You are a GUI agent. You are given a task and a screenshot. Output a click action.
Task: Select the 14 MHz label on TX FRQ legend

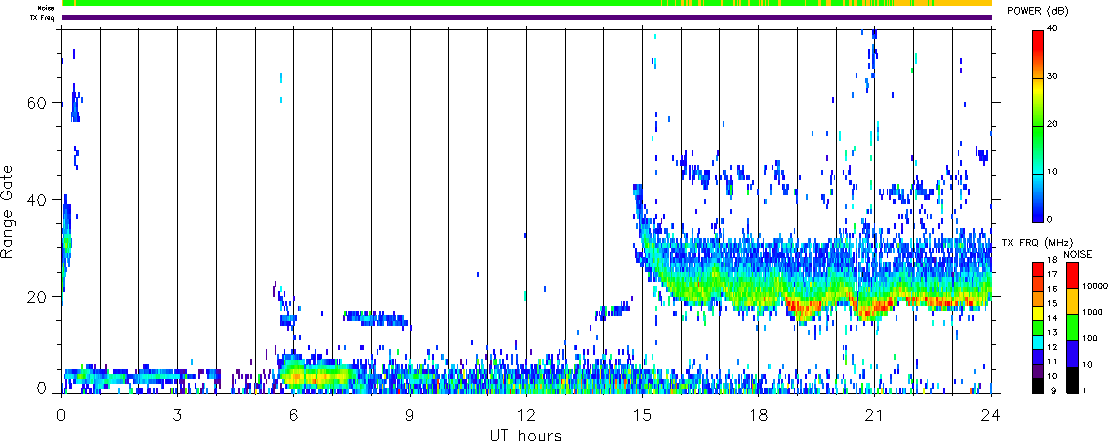tap(1053, 318)
